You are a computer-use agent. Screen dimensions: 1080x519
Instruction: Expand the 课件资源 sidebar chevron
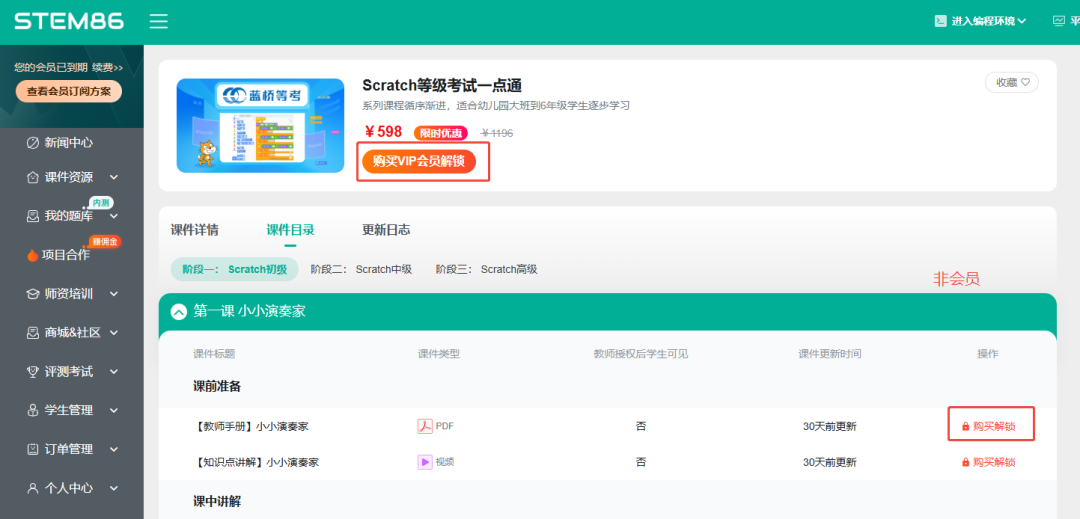tap(114, 178)
